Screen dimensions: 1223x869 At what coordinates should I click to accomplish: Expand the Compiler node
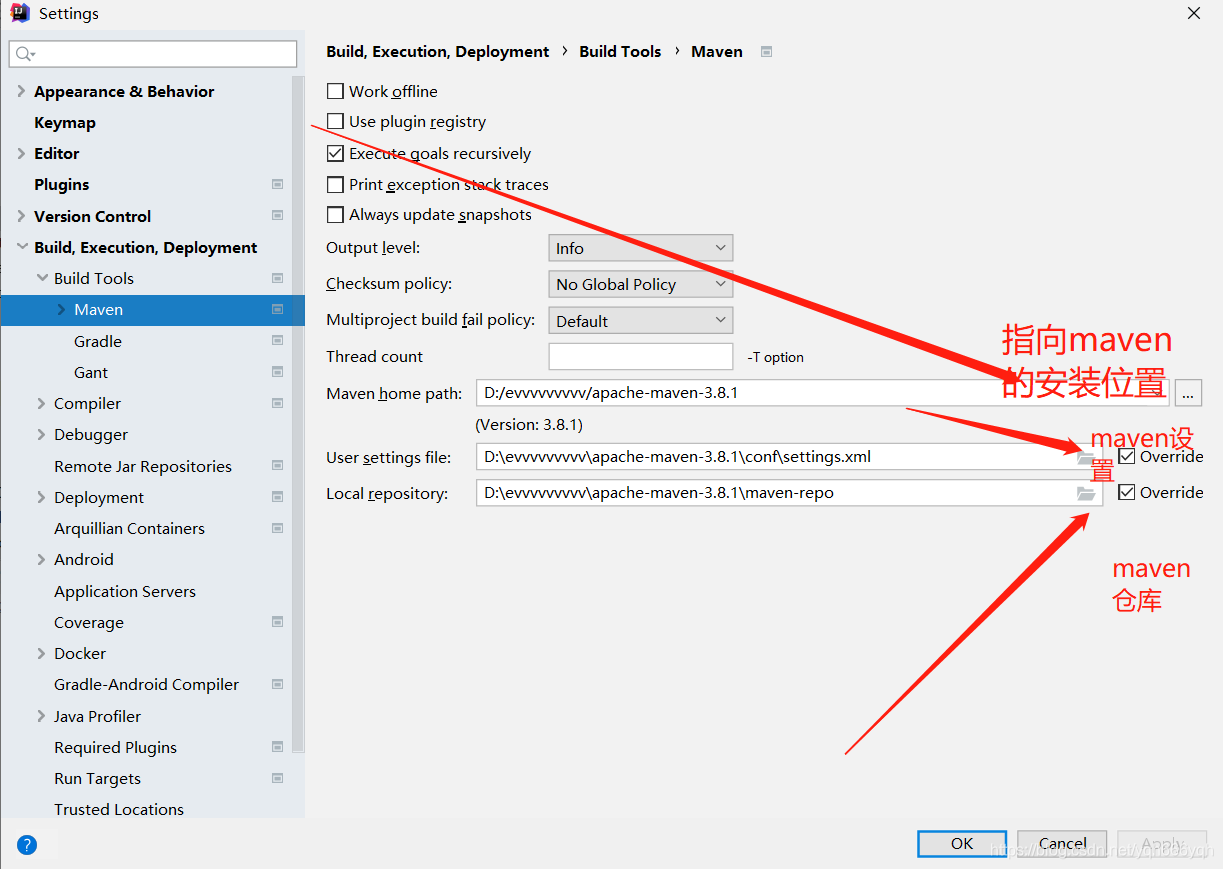pos(41,403)
